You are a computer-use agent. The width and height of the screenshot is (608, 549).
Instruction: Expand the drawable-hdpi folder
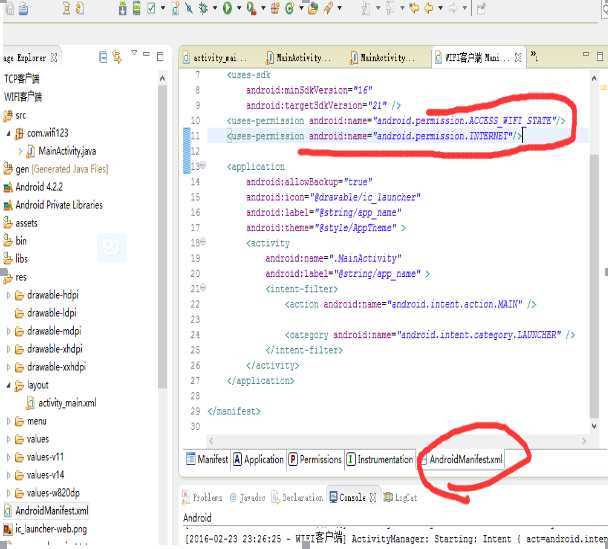9,295
